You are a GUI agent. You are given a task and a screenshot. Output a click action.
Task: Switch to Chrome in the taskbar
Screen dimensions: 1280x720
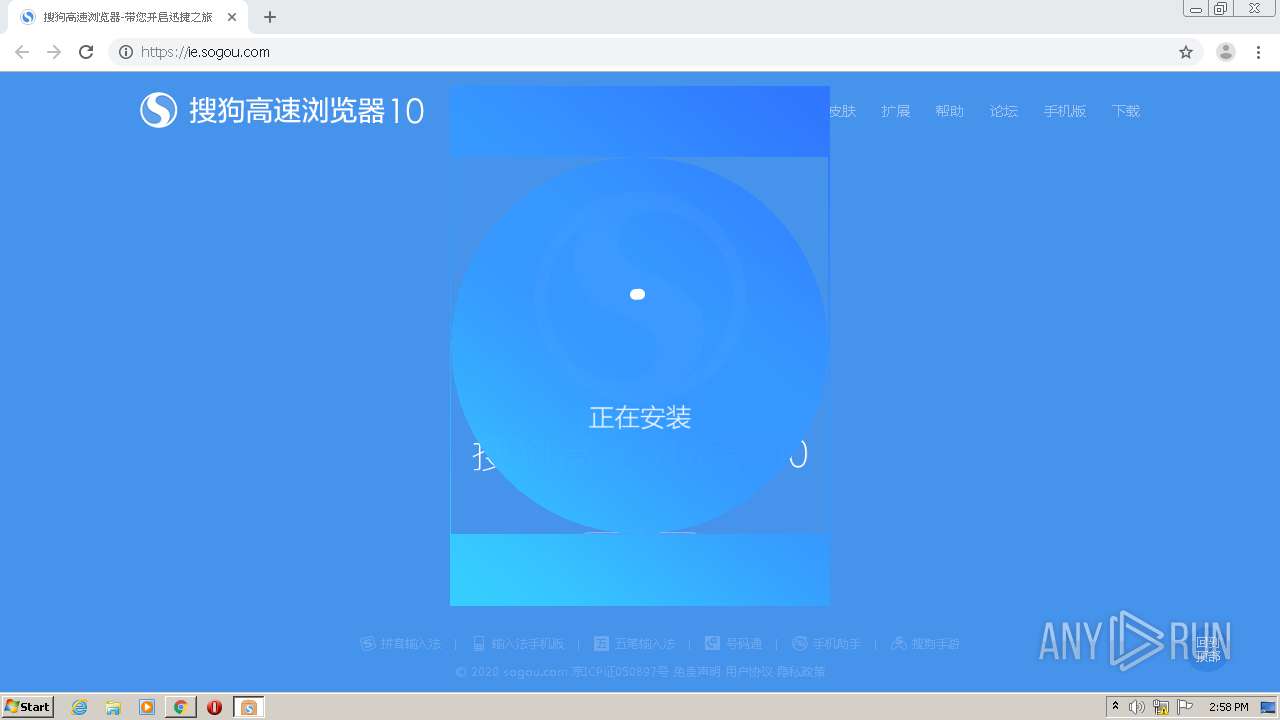181,707
